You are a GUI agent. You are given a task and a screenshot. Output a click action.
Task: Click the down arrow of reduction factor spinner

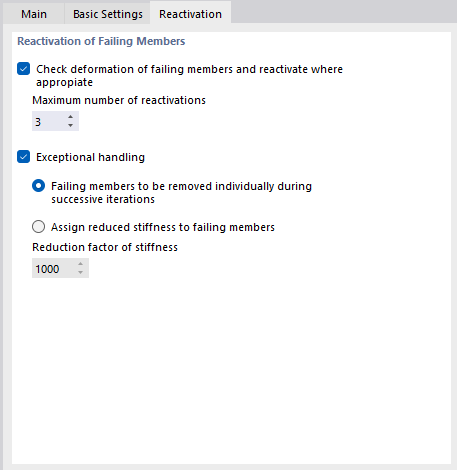[x=80, y=272]
